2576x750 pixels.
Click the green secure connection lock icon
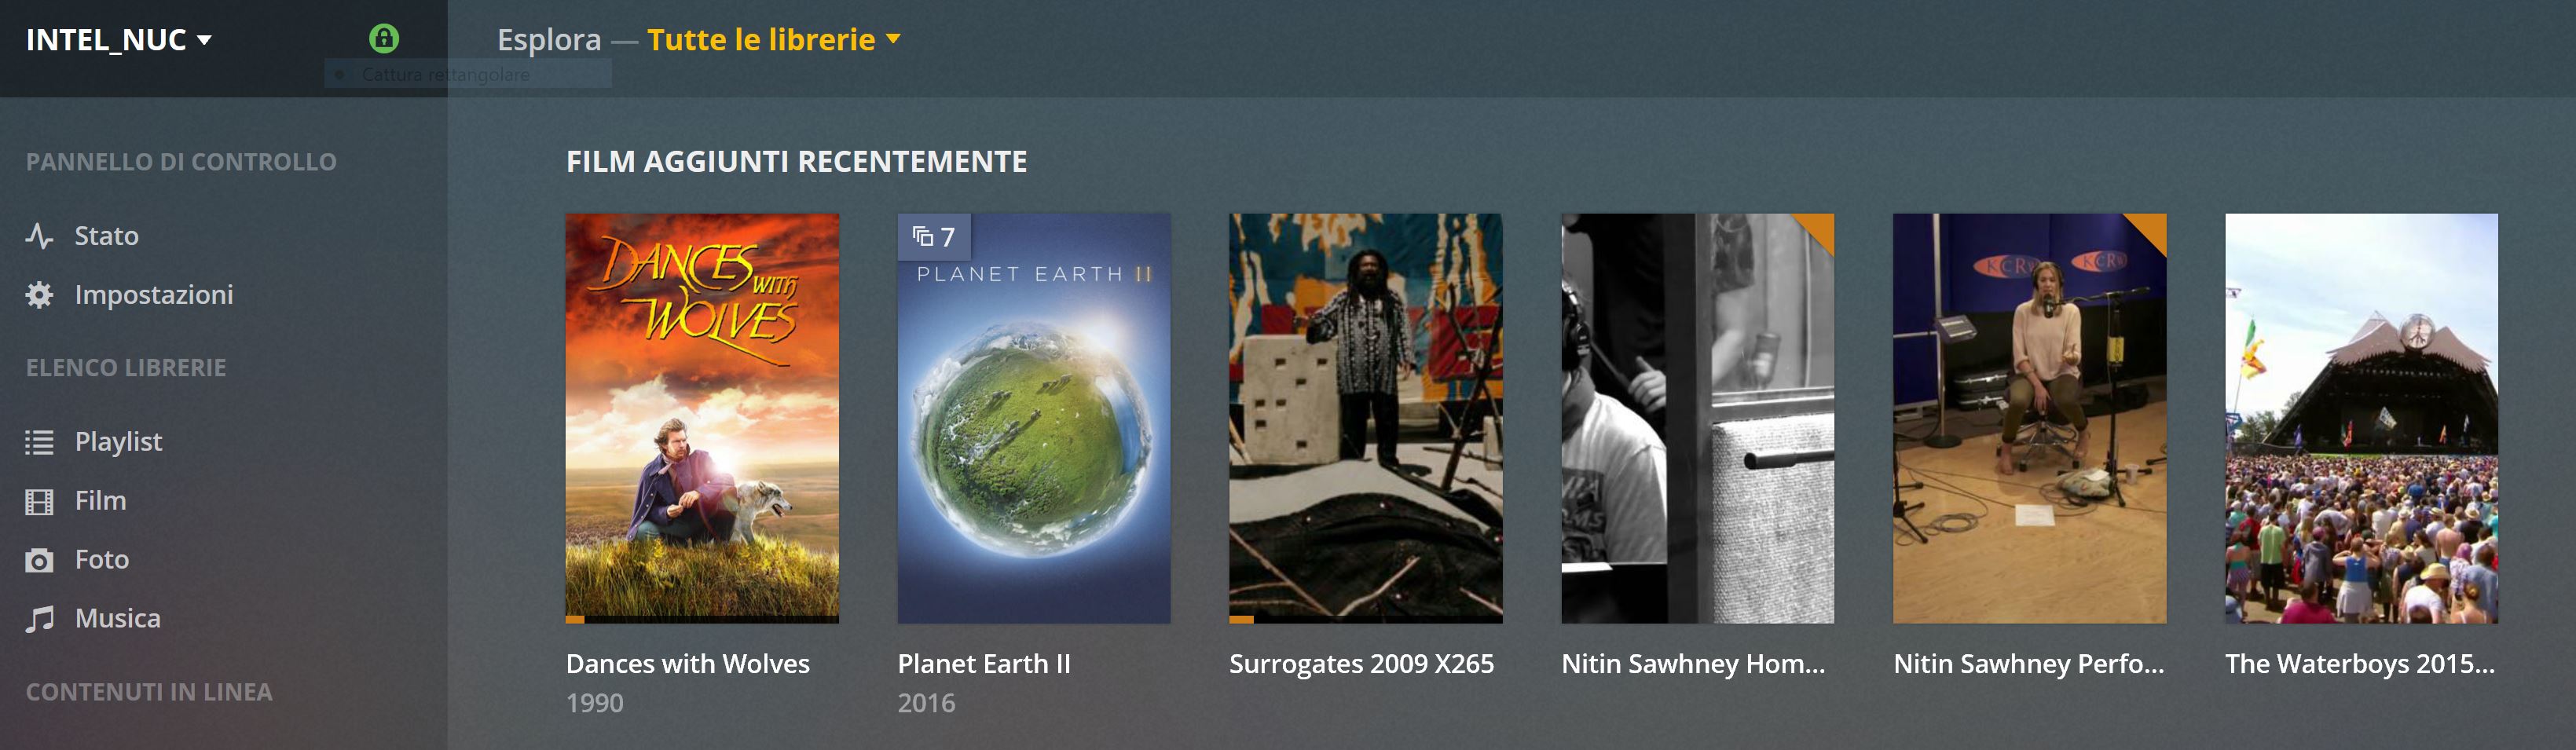tap(384, 39)
